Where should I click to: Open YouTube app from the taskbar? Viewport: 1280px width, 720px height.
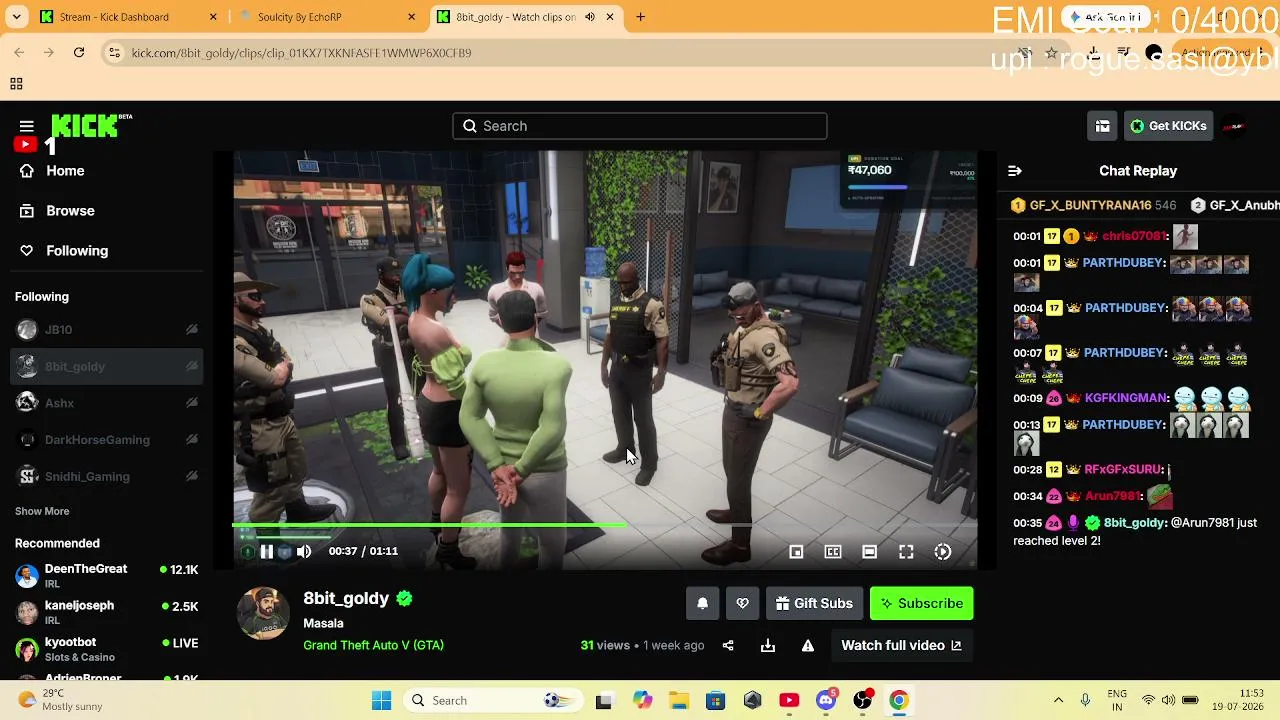click(789, 701)
